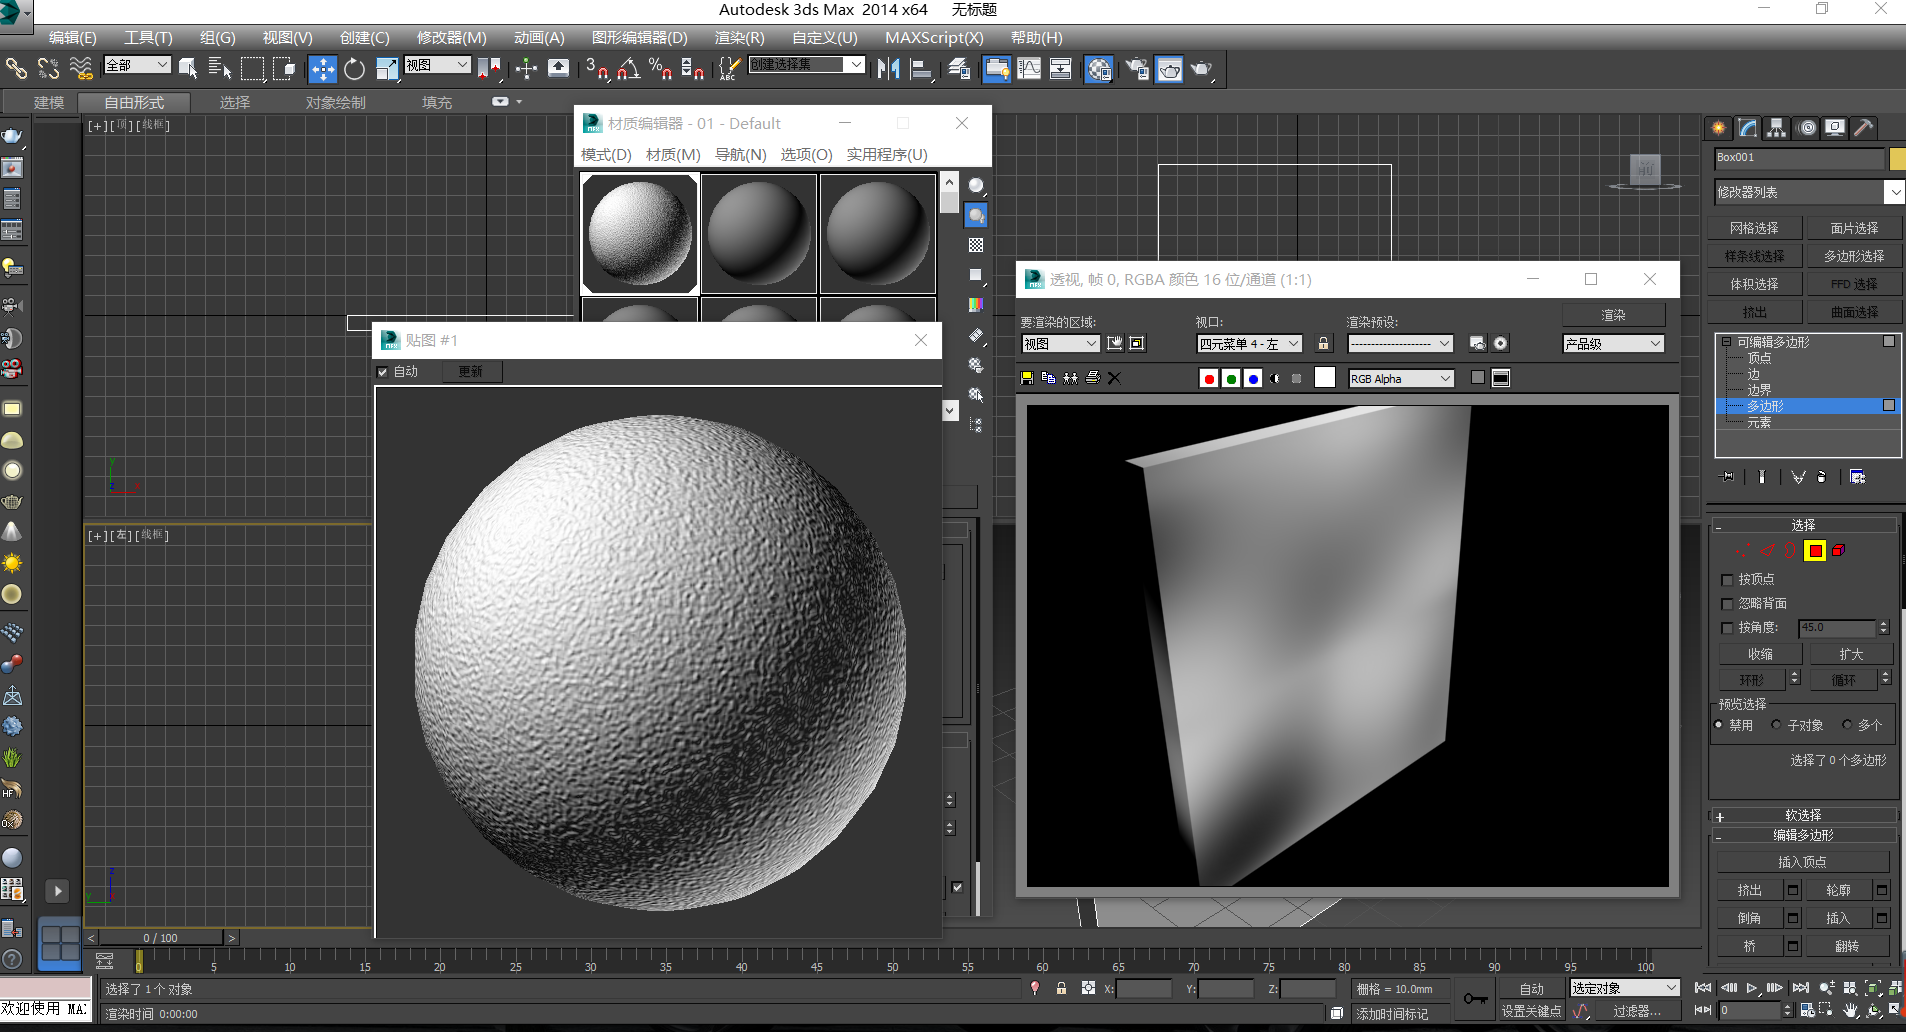Click the 渲染 button in render window
Screen dimensions: 1906x1032
point(1613,315)
